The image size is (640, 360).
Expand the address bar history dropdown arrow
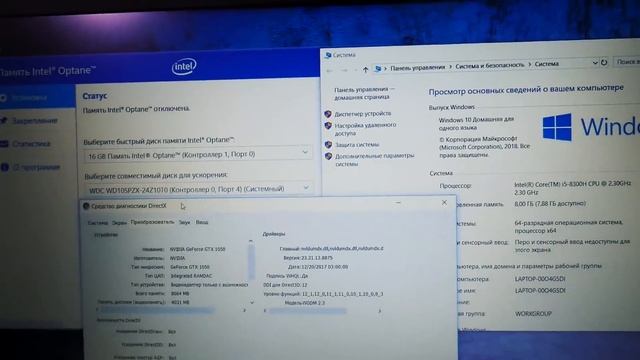click(595, 63)
